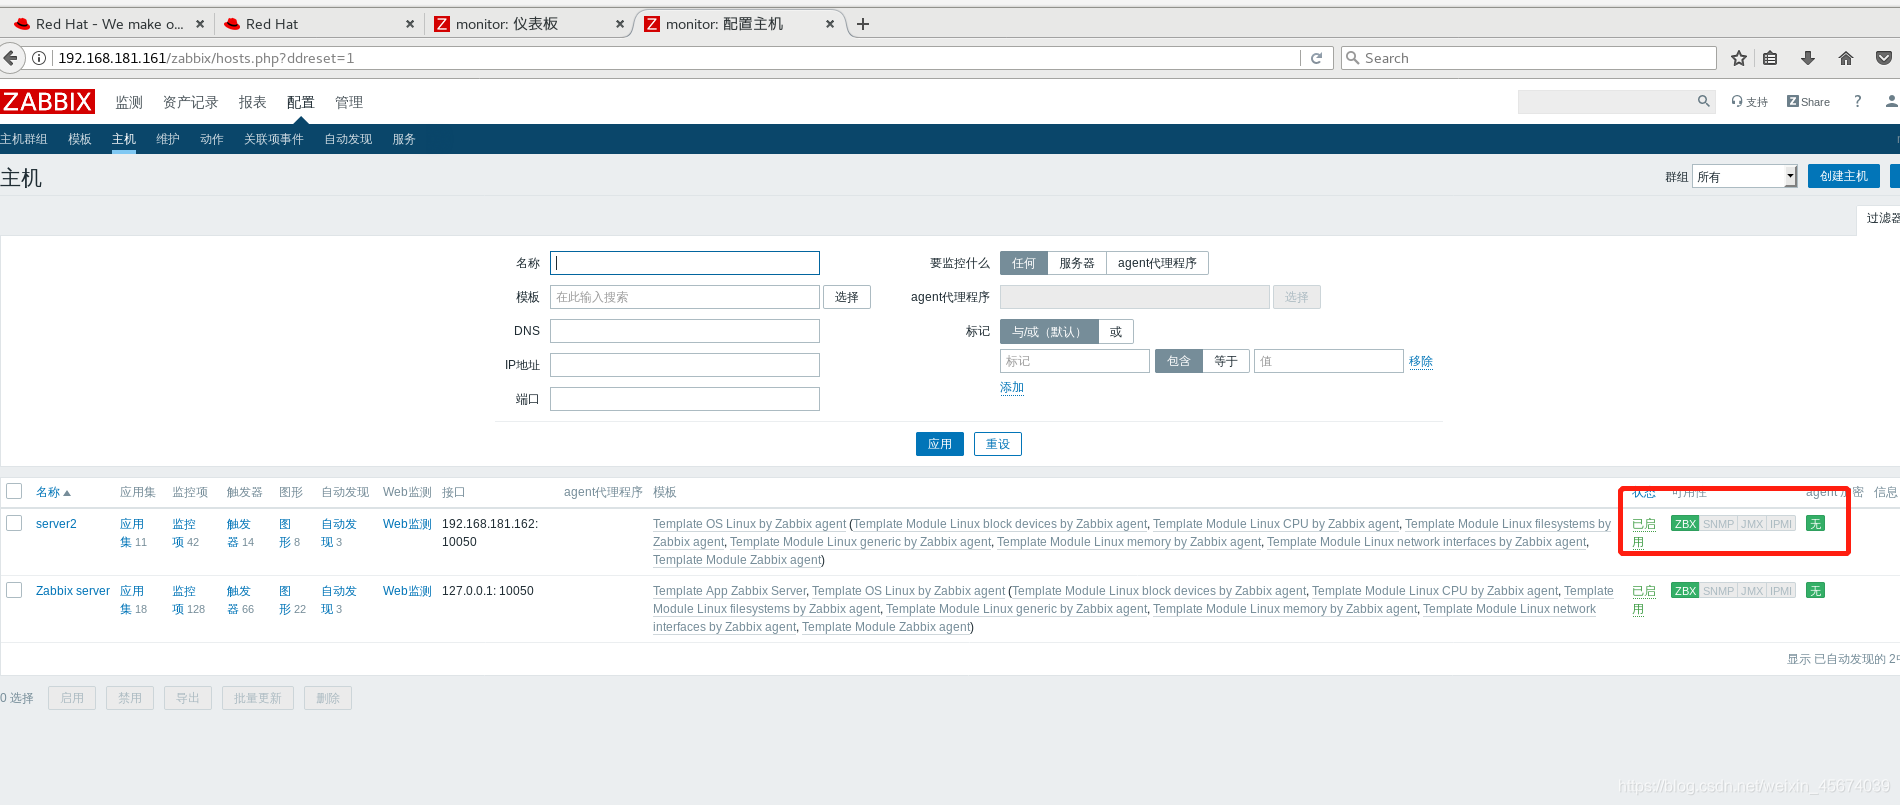Click SNMP availability badge for server2
1900x805 pixels.
pos(1718,524)
